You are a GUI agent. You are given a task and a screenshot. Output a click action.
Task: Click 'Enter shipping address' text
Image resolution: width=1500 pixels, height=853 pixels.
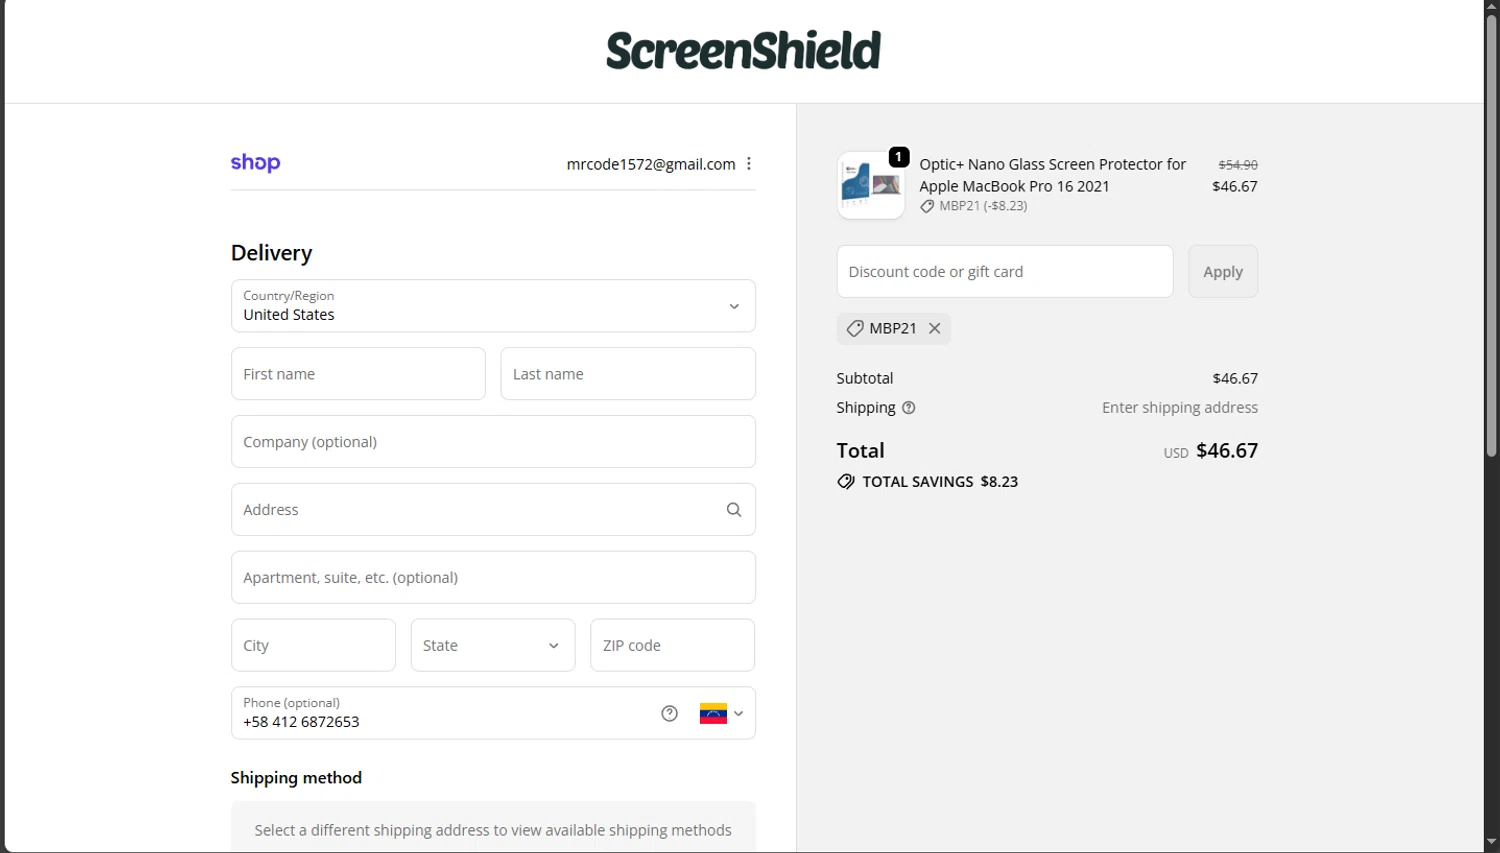(x=1180, y=408)
